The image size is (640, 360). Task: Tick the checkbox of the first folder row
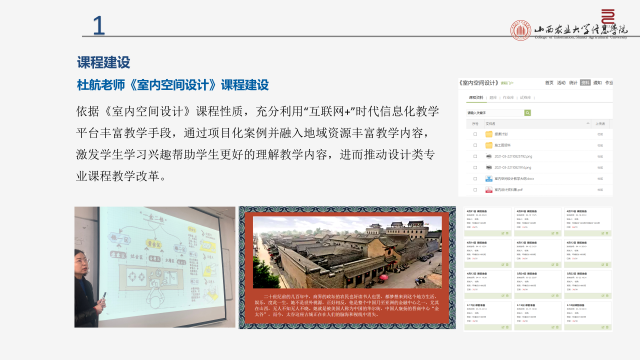coord(475,134)
